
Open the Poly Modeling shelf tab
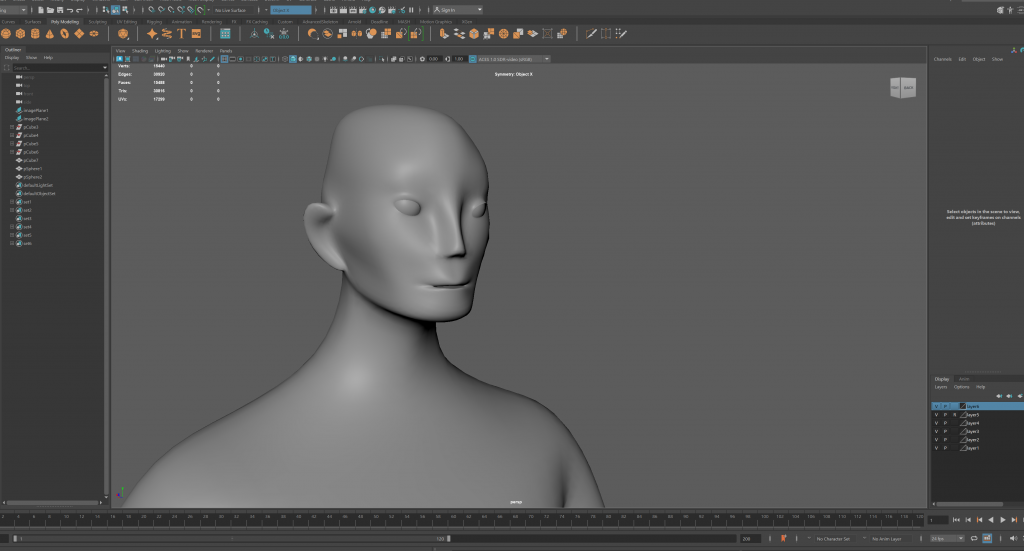click(67, 20)
